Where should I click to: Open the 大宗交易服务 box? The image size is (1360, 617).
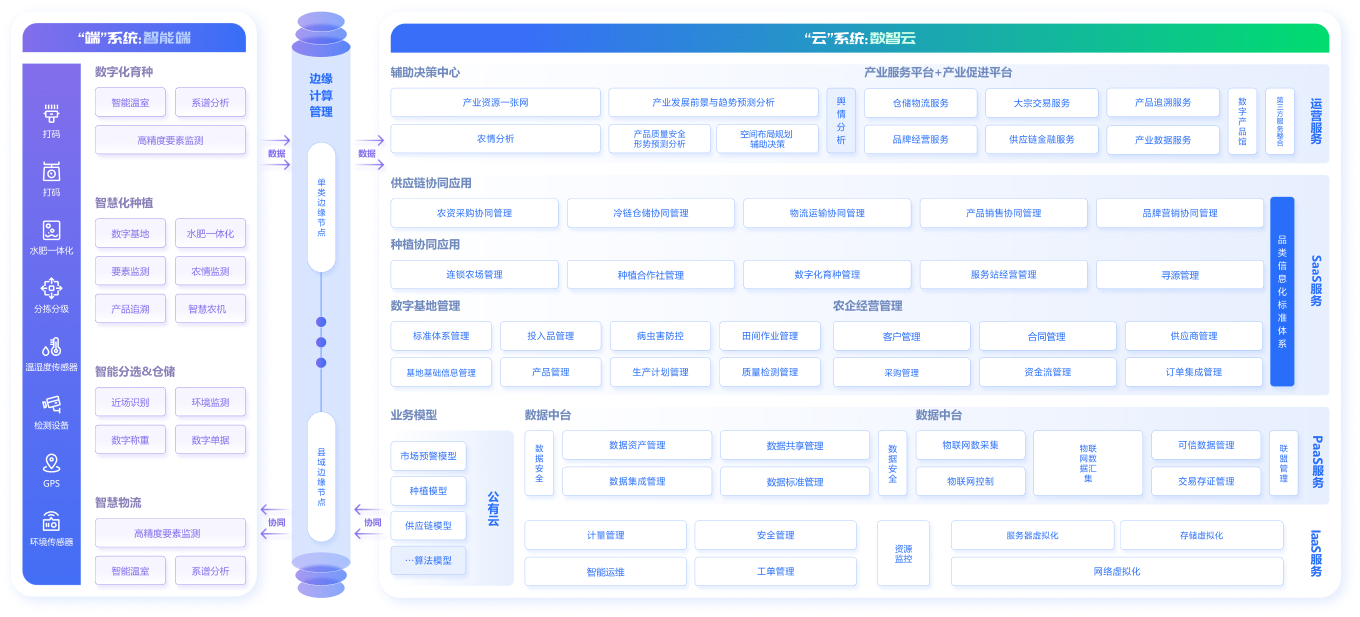[1041, 102]
